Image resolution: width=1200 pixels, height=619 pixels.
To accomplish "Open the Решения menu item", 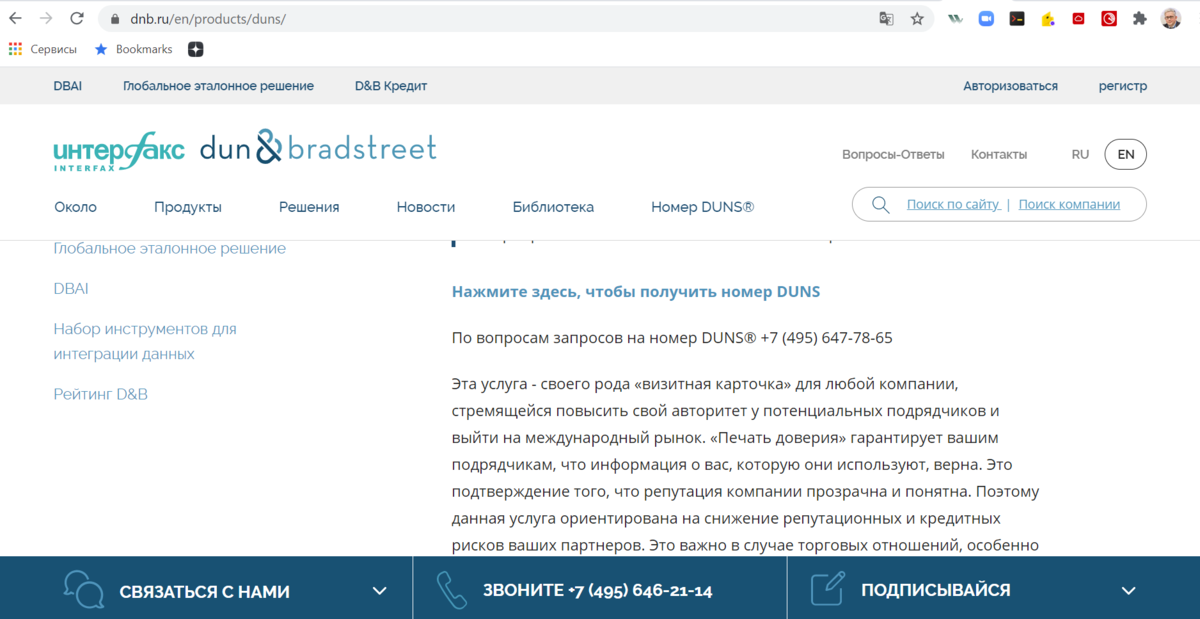I will click(309, 207).
